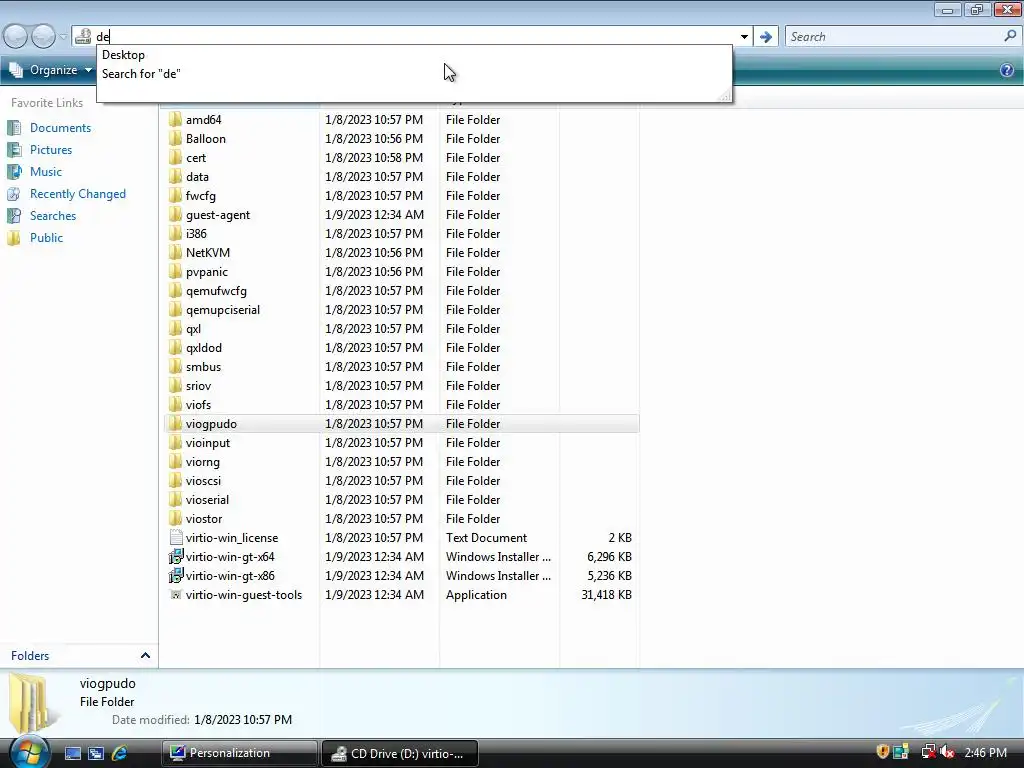Open Documents in Favorite Links
1024x768 pixels.
click(x=60, y=128)
